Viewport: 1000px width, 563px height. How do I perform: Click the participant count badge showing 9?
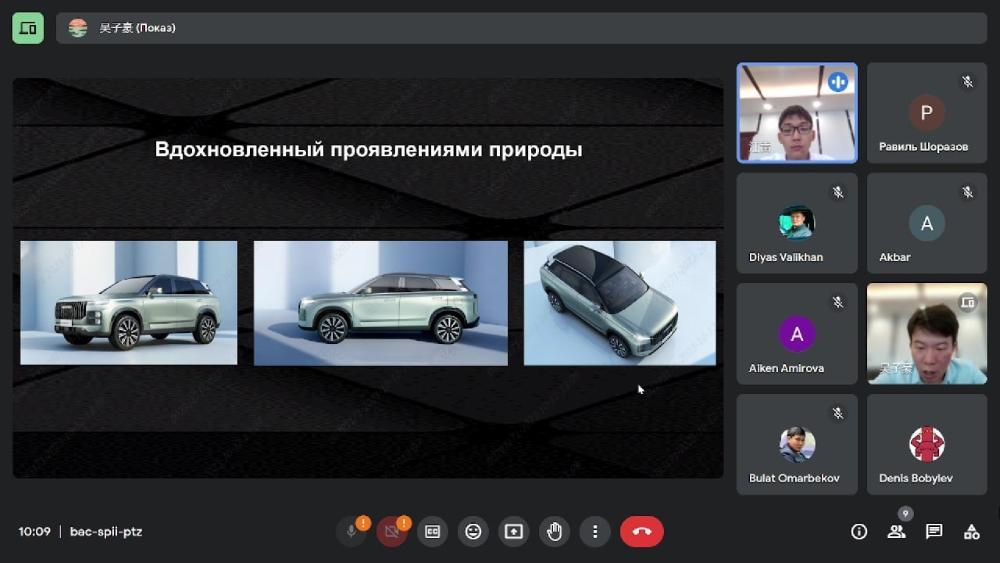905,513
